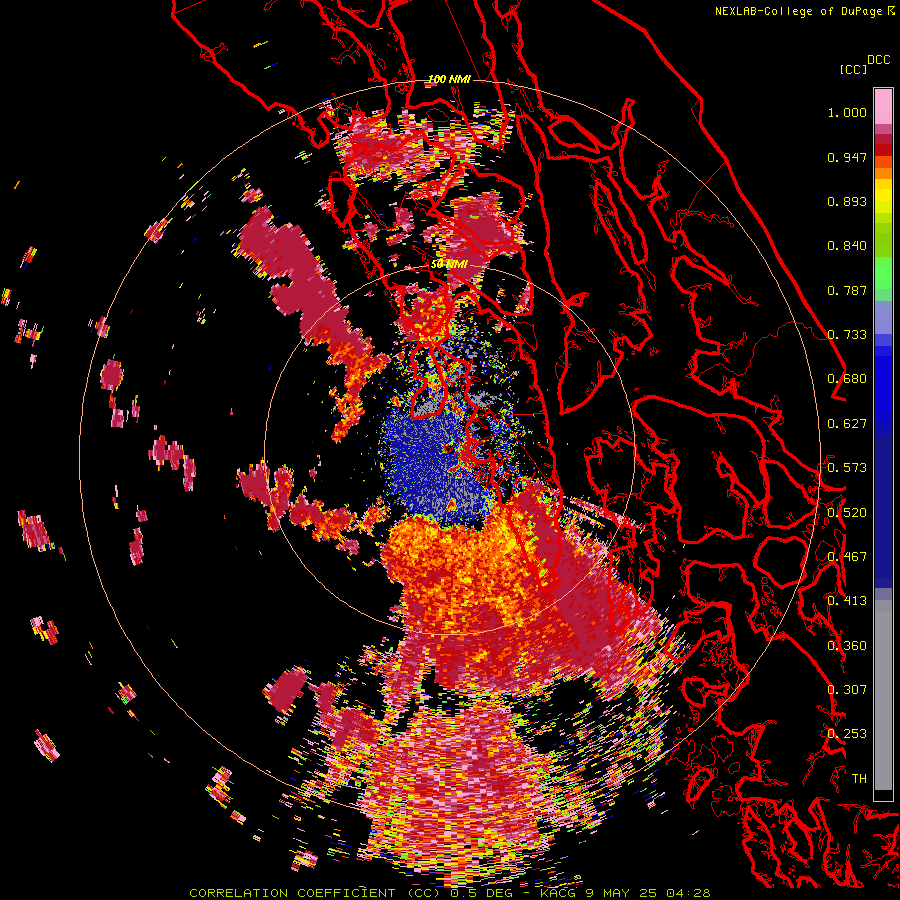Click the [CC] units label above the color bar
The height and width of the screenshot is (900, 900).
[x=853, y=69]
